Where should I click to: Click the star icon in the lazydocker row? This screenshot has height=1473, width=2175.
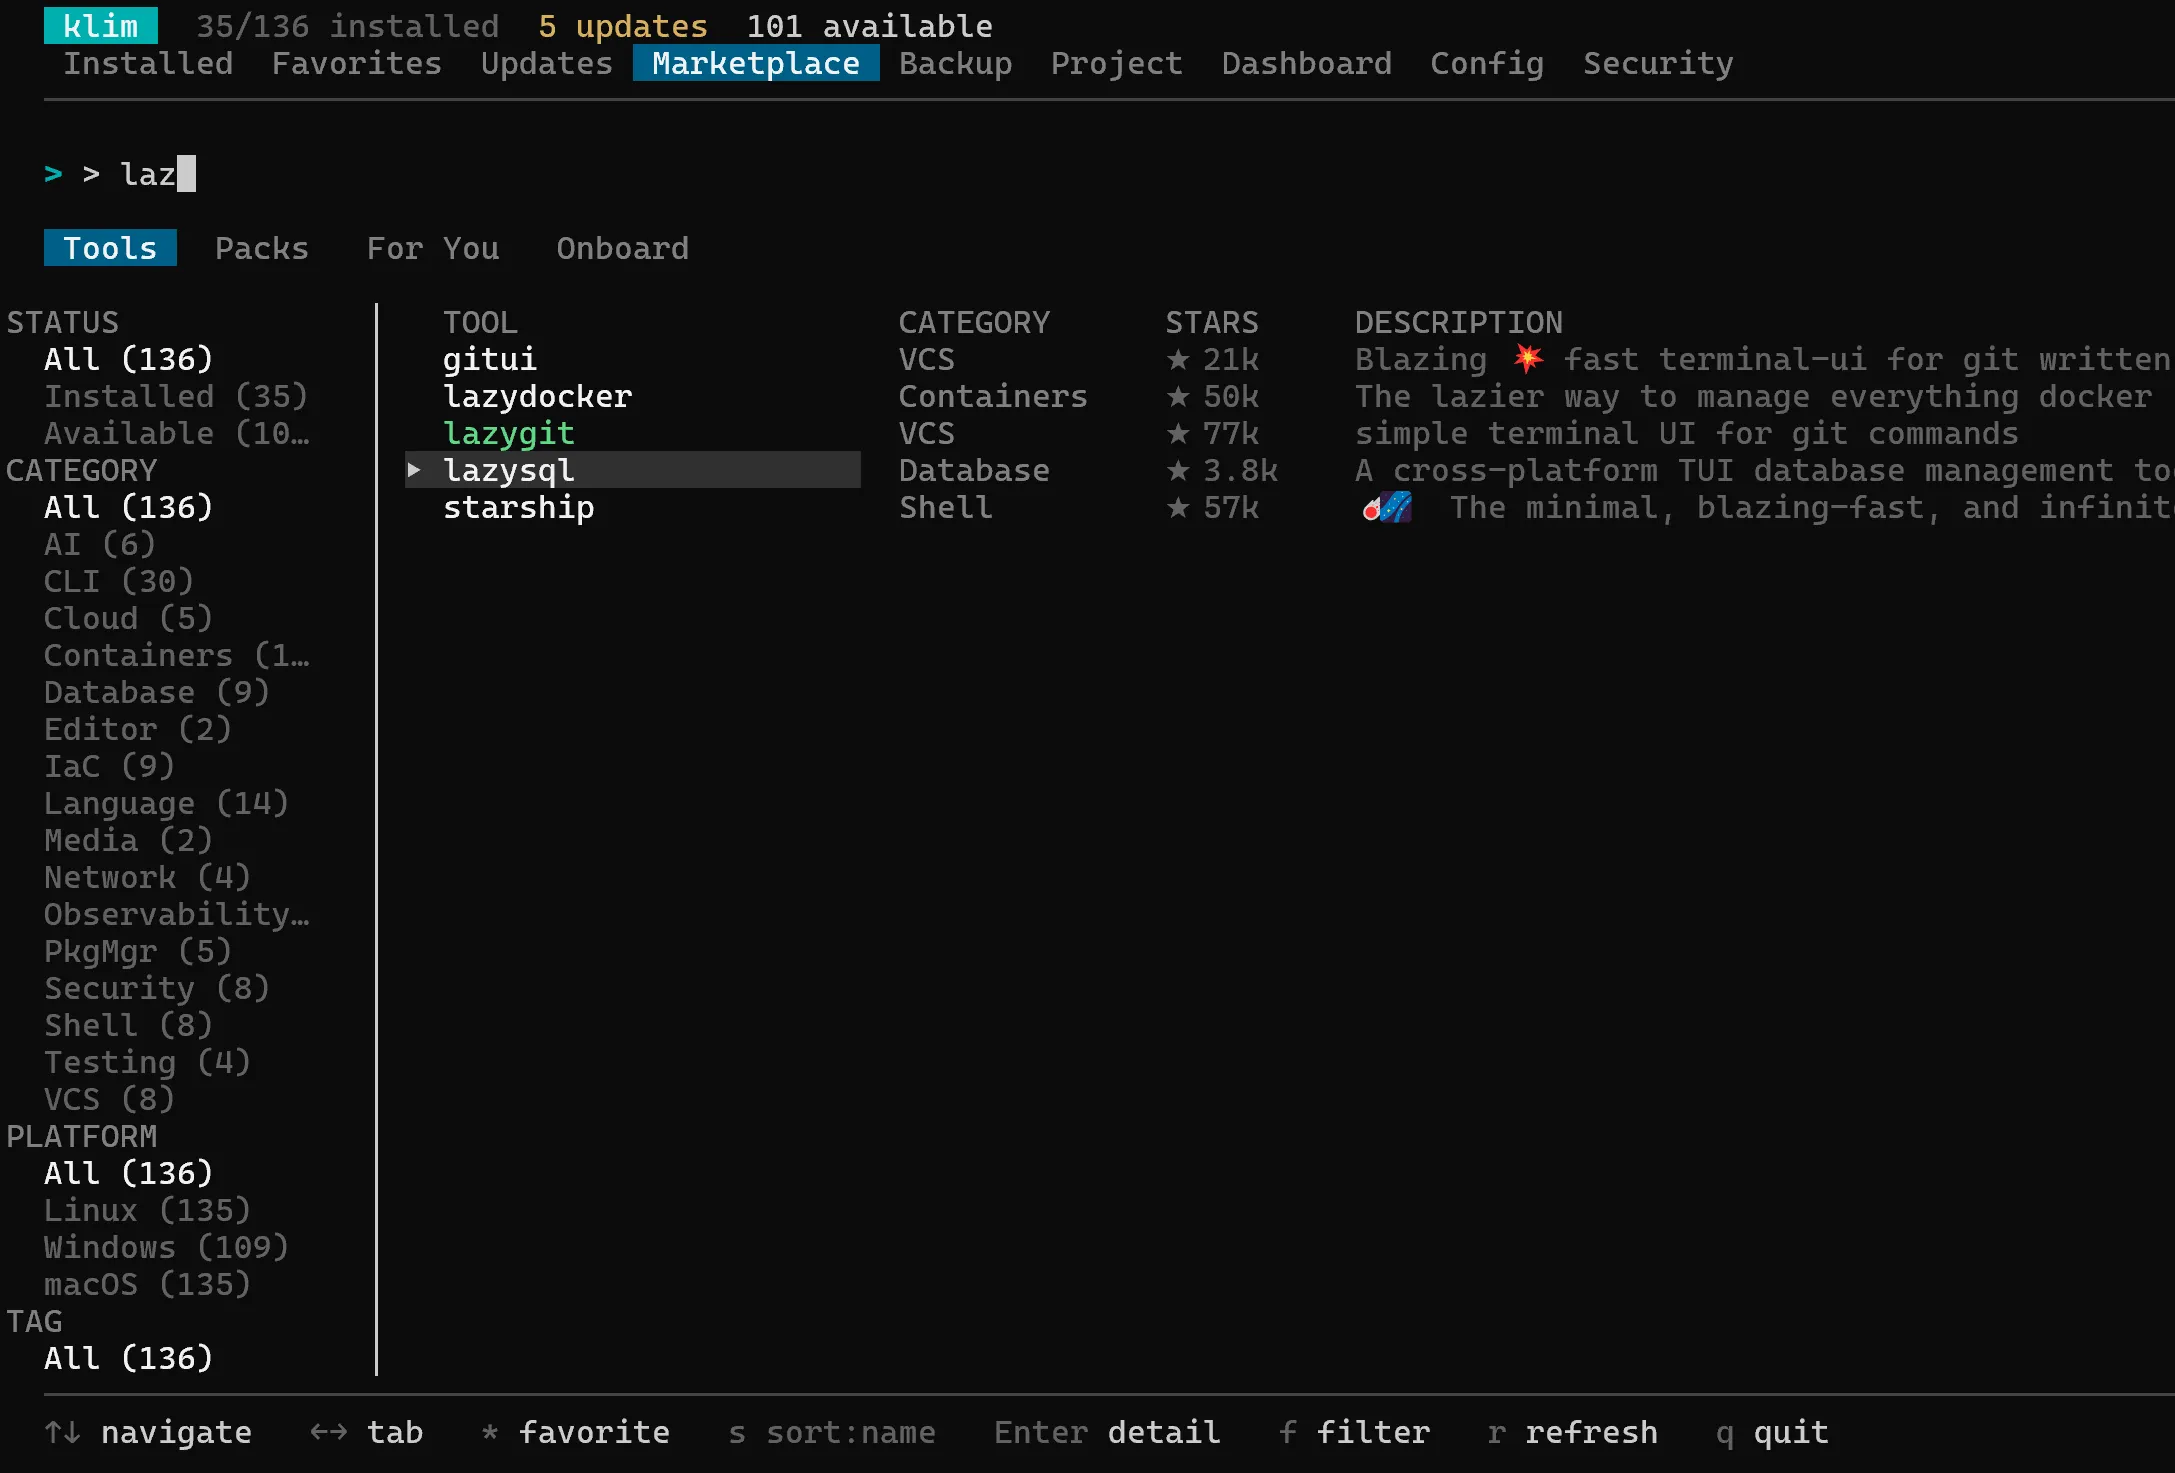[x=1178, y=397]
